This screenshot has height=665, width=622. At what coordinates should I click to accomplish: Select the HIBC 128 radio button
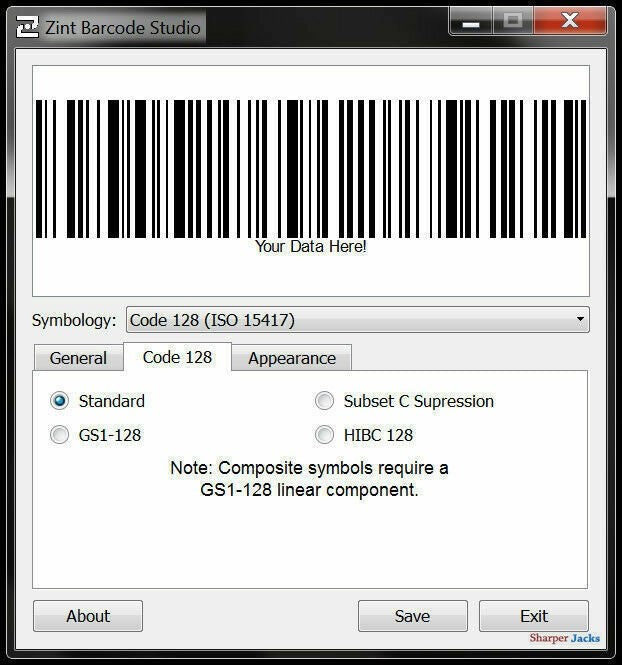pos(325,435)
